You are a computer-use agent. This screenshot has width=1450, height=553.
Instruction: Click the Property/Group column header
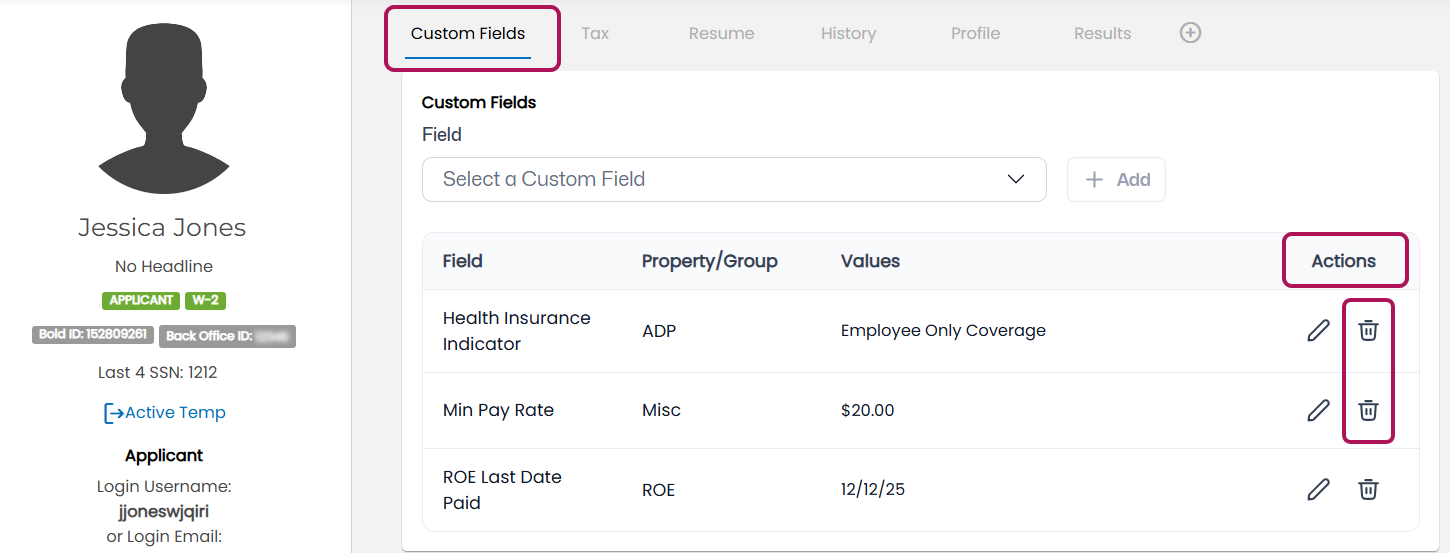point(710,261)
